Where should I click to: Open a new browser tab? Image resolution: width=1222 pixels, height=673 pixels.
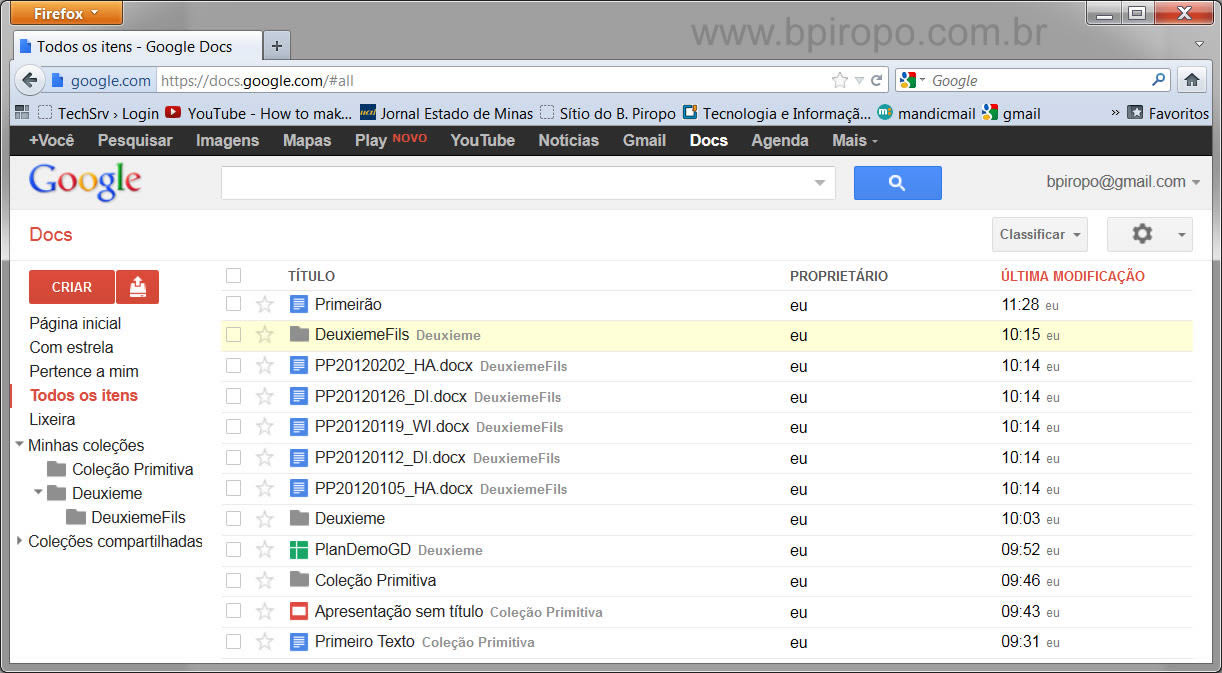(x=277, y=46)
